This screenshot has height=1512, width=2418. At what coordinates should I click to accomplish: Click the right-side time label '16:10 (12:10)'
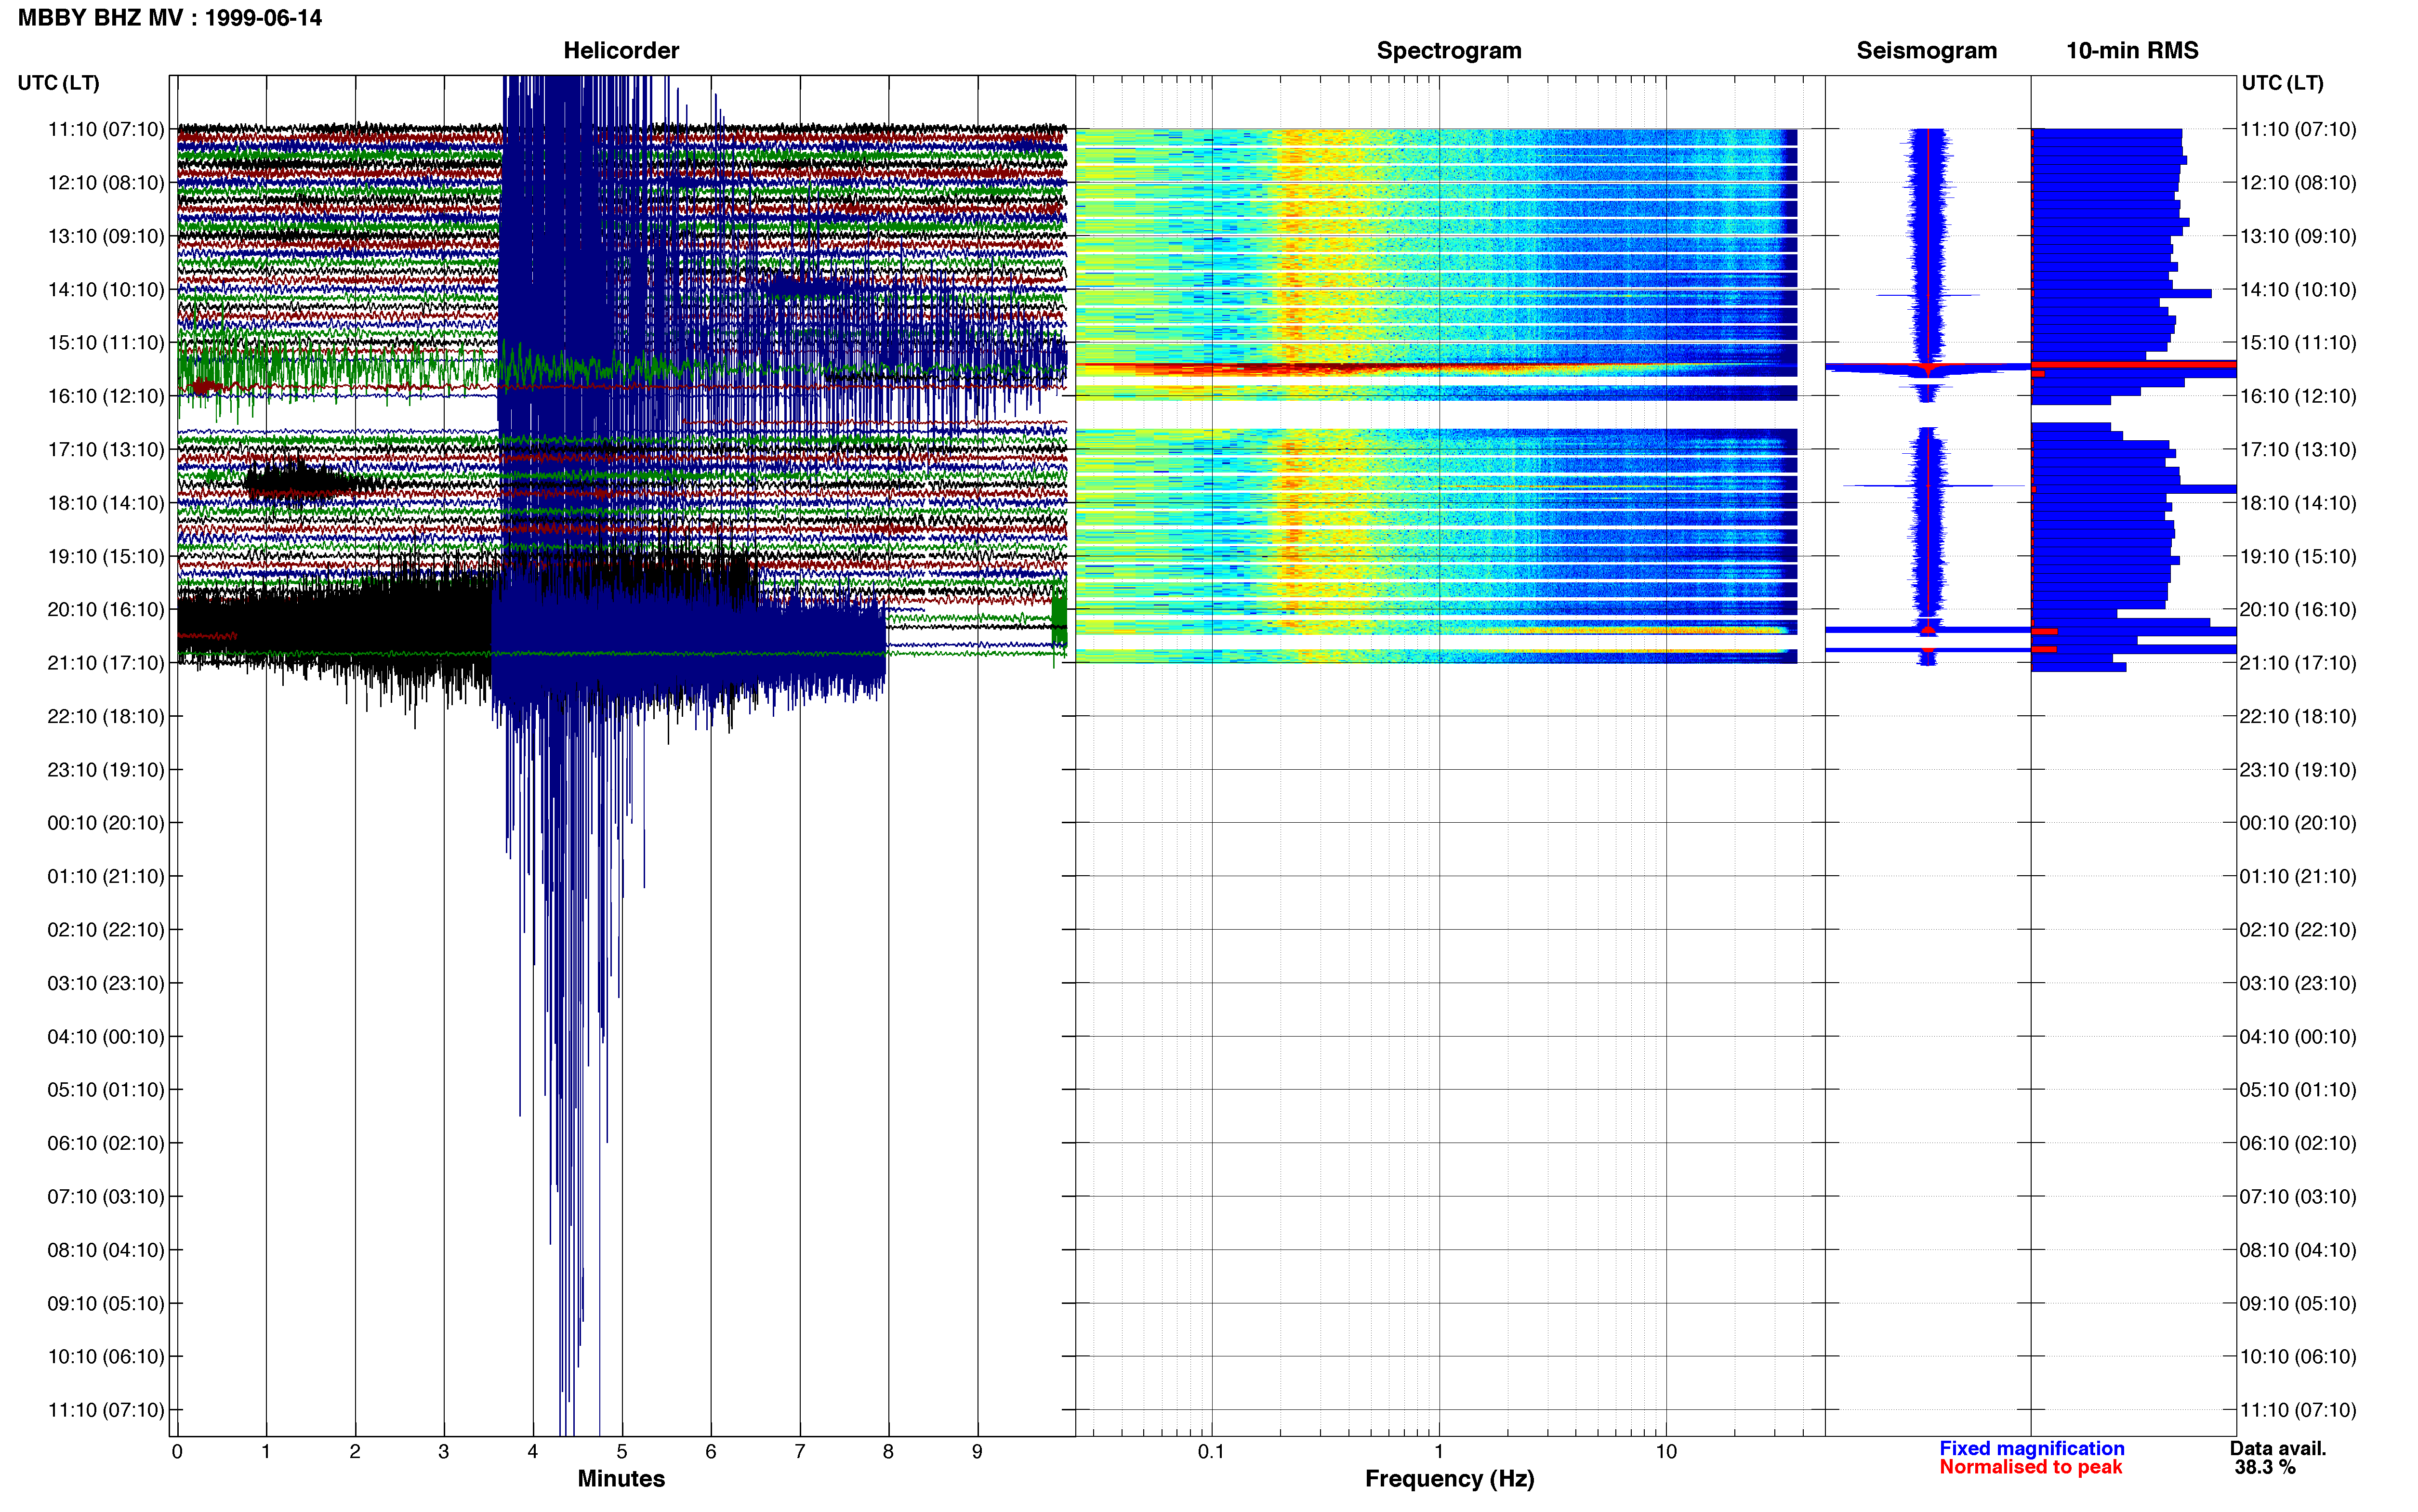[2298, 396]
